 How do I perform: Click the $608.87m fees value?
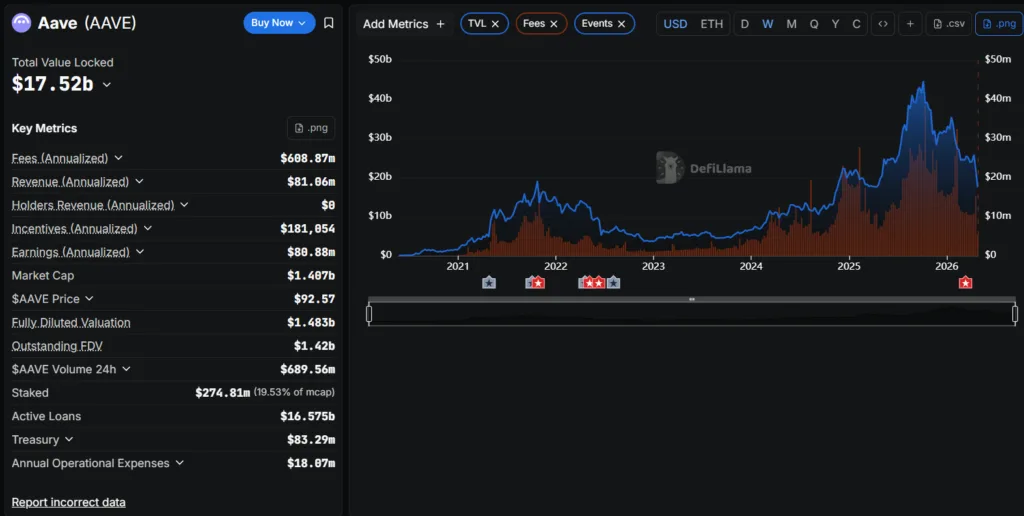(x=308, y=158)
